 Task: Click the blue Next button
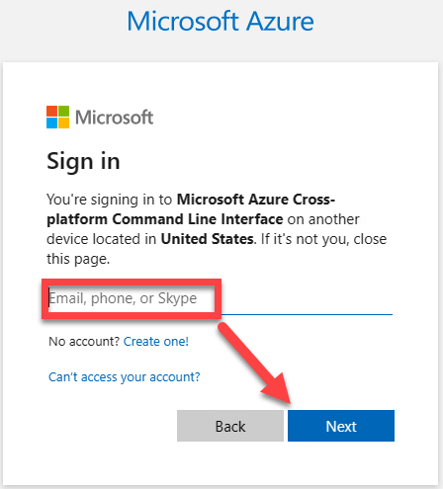pyautogui.click(x=341, y=426)
